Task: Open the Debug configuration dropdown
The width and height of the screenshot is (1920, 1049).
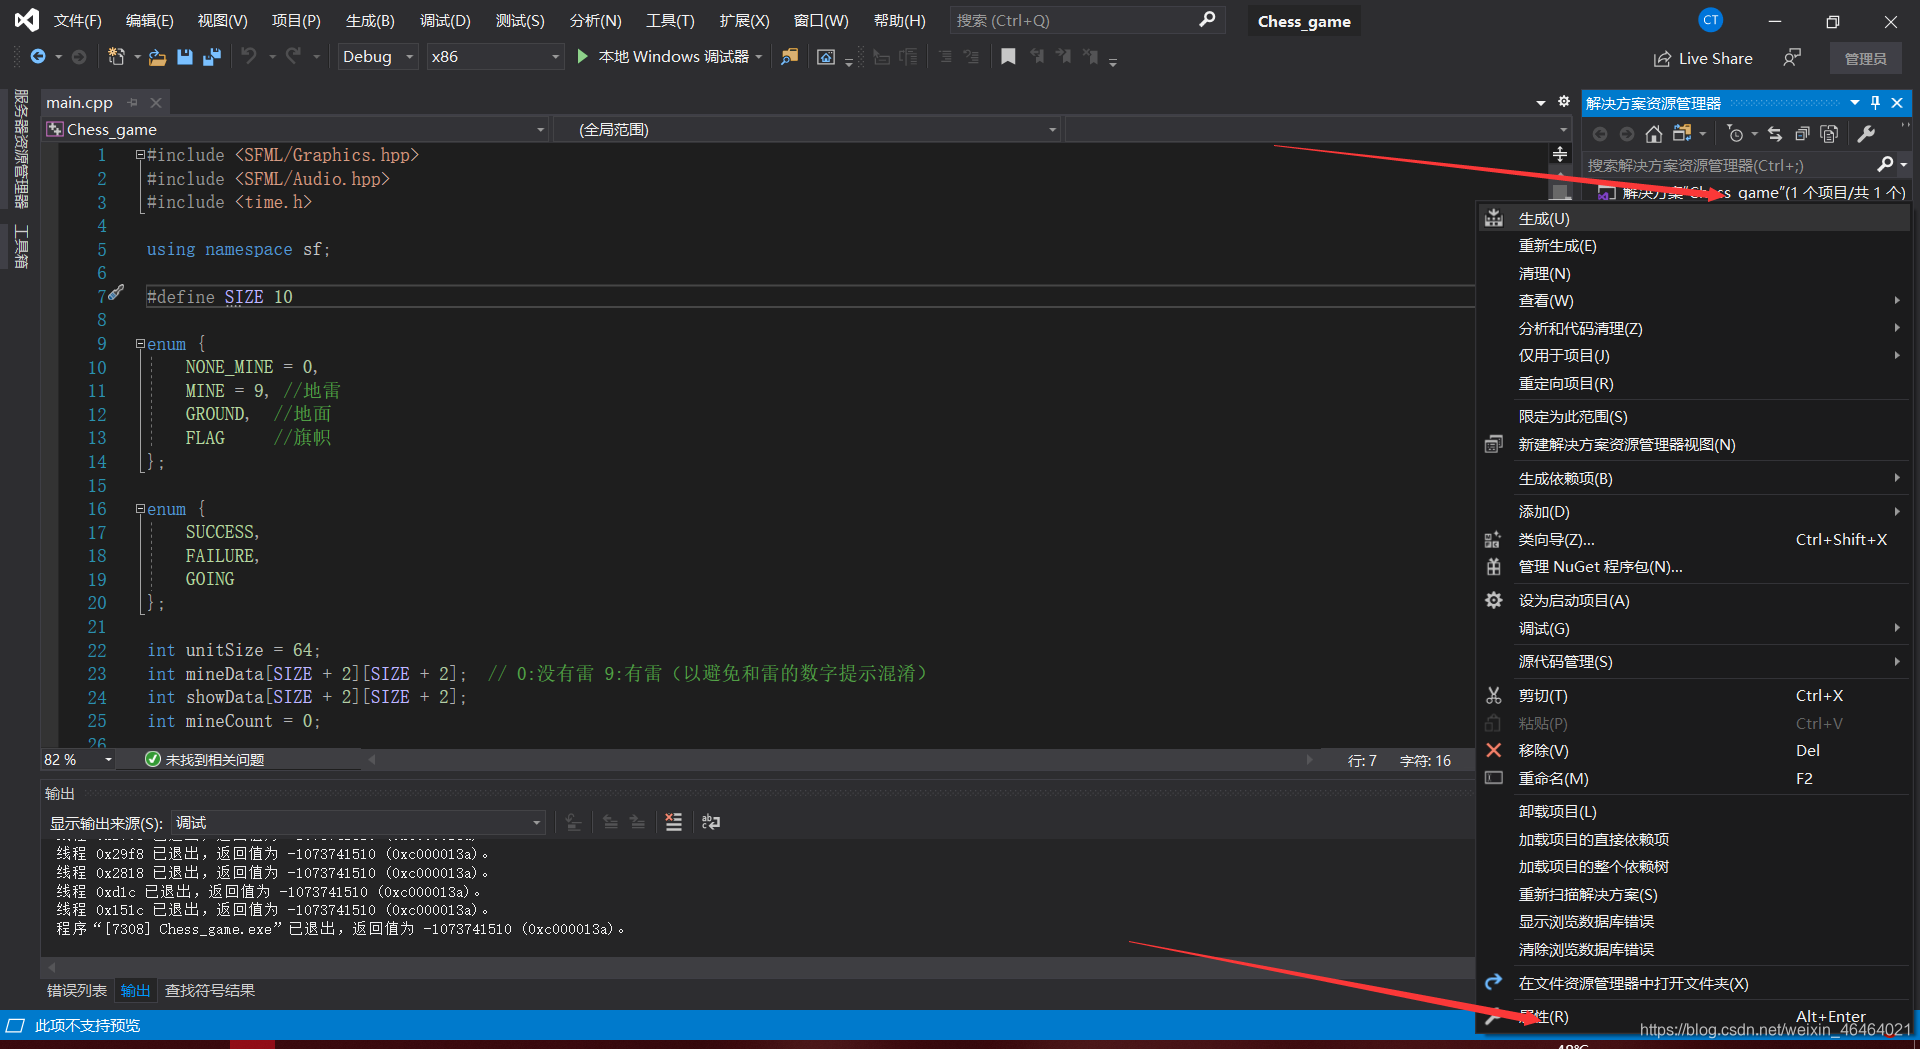Action: [377, 57]
